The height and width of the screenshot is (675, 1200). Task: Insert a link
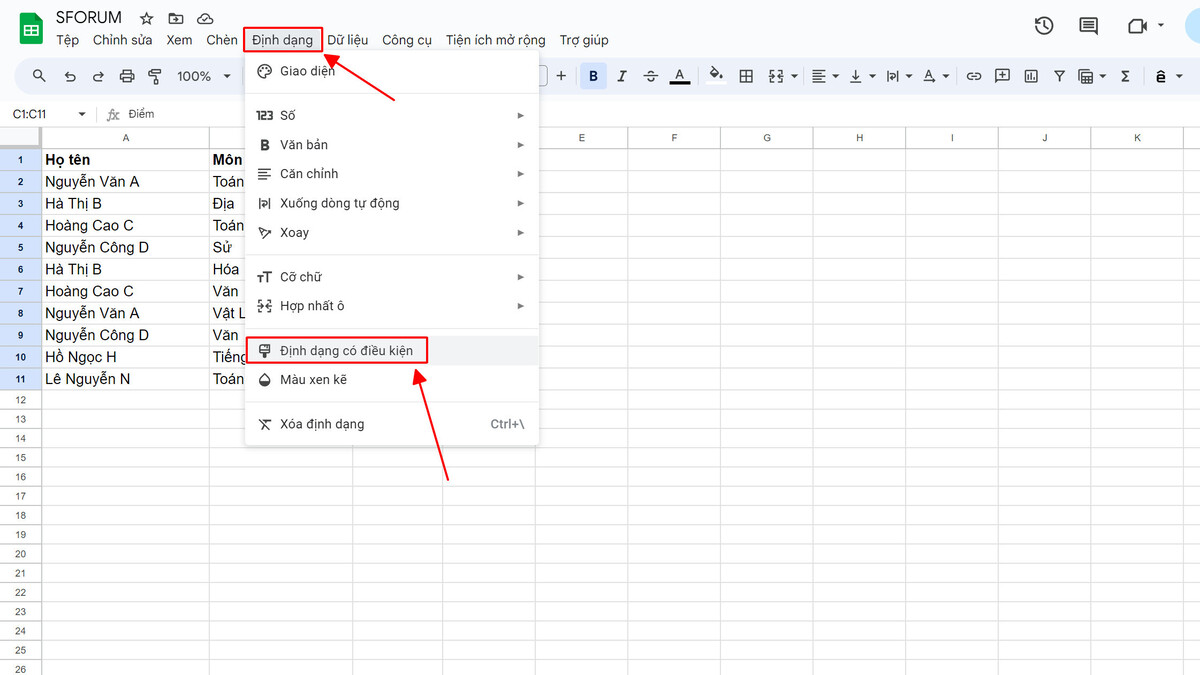coord(973,76)
